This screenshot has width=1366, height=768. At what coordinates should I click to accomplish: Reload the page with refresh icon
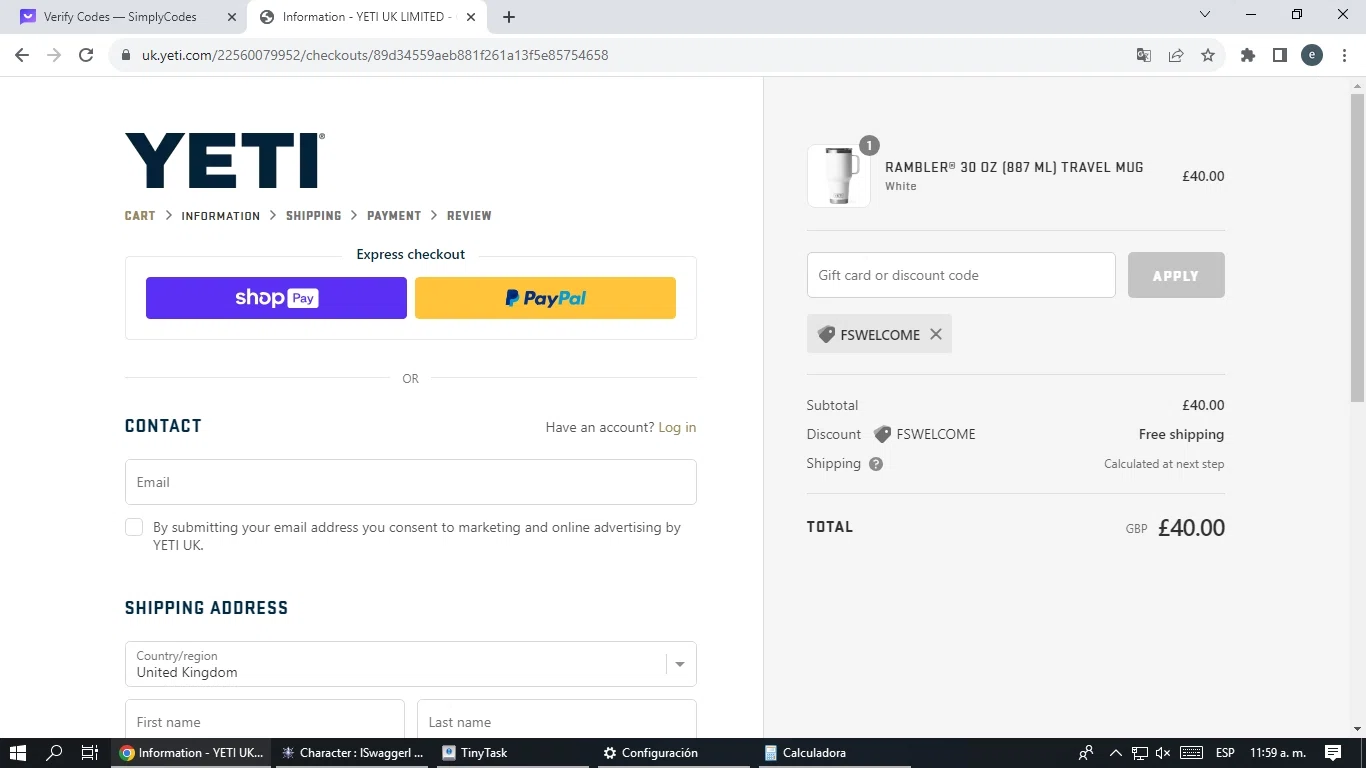pyautogui.click(x=86, y=55)
